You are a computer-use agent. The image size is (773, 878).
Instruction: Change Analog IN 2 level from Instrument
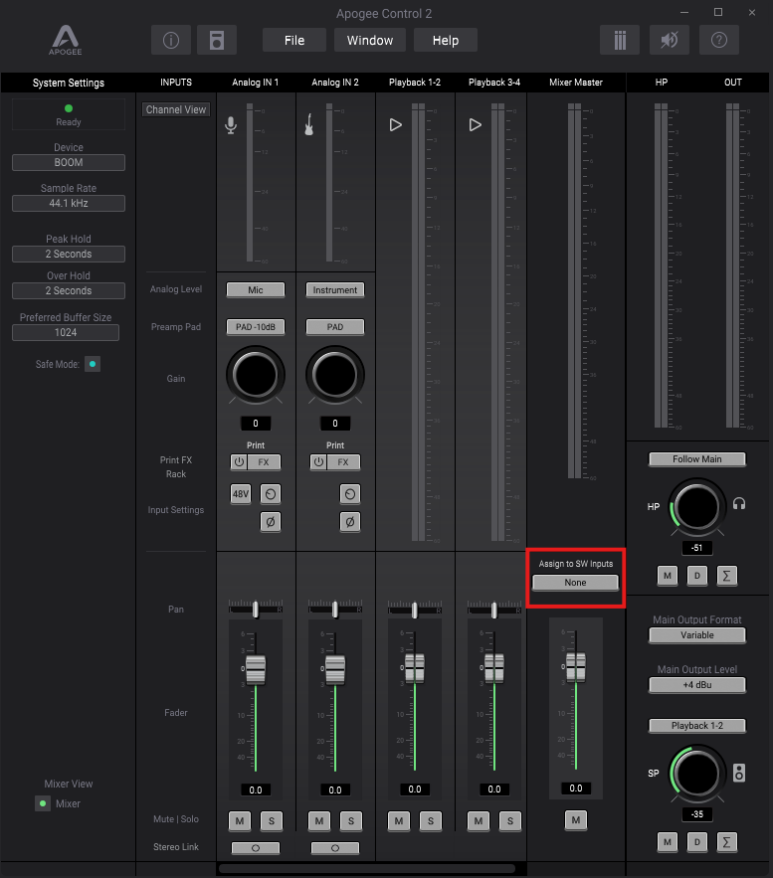click(x=335, y=290)
